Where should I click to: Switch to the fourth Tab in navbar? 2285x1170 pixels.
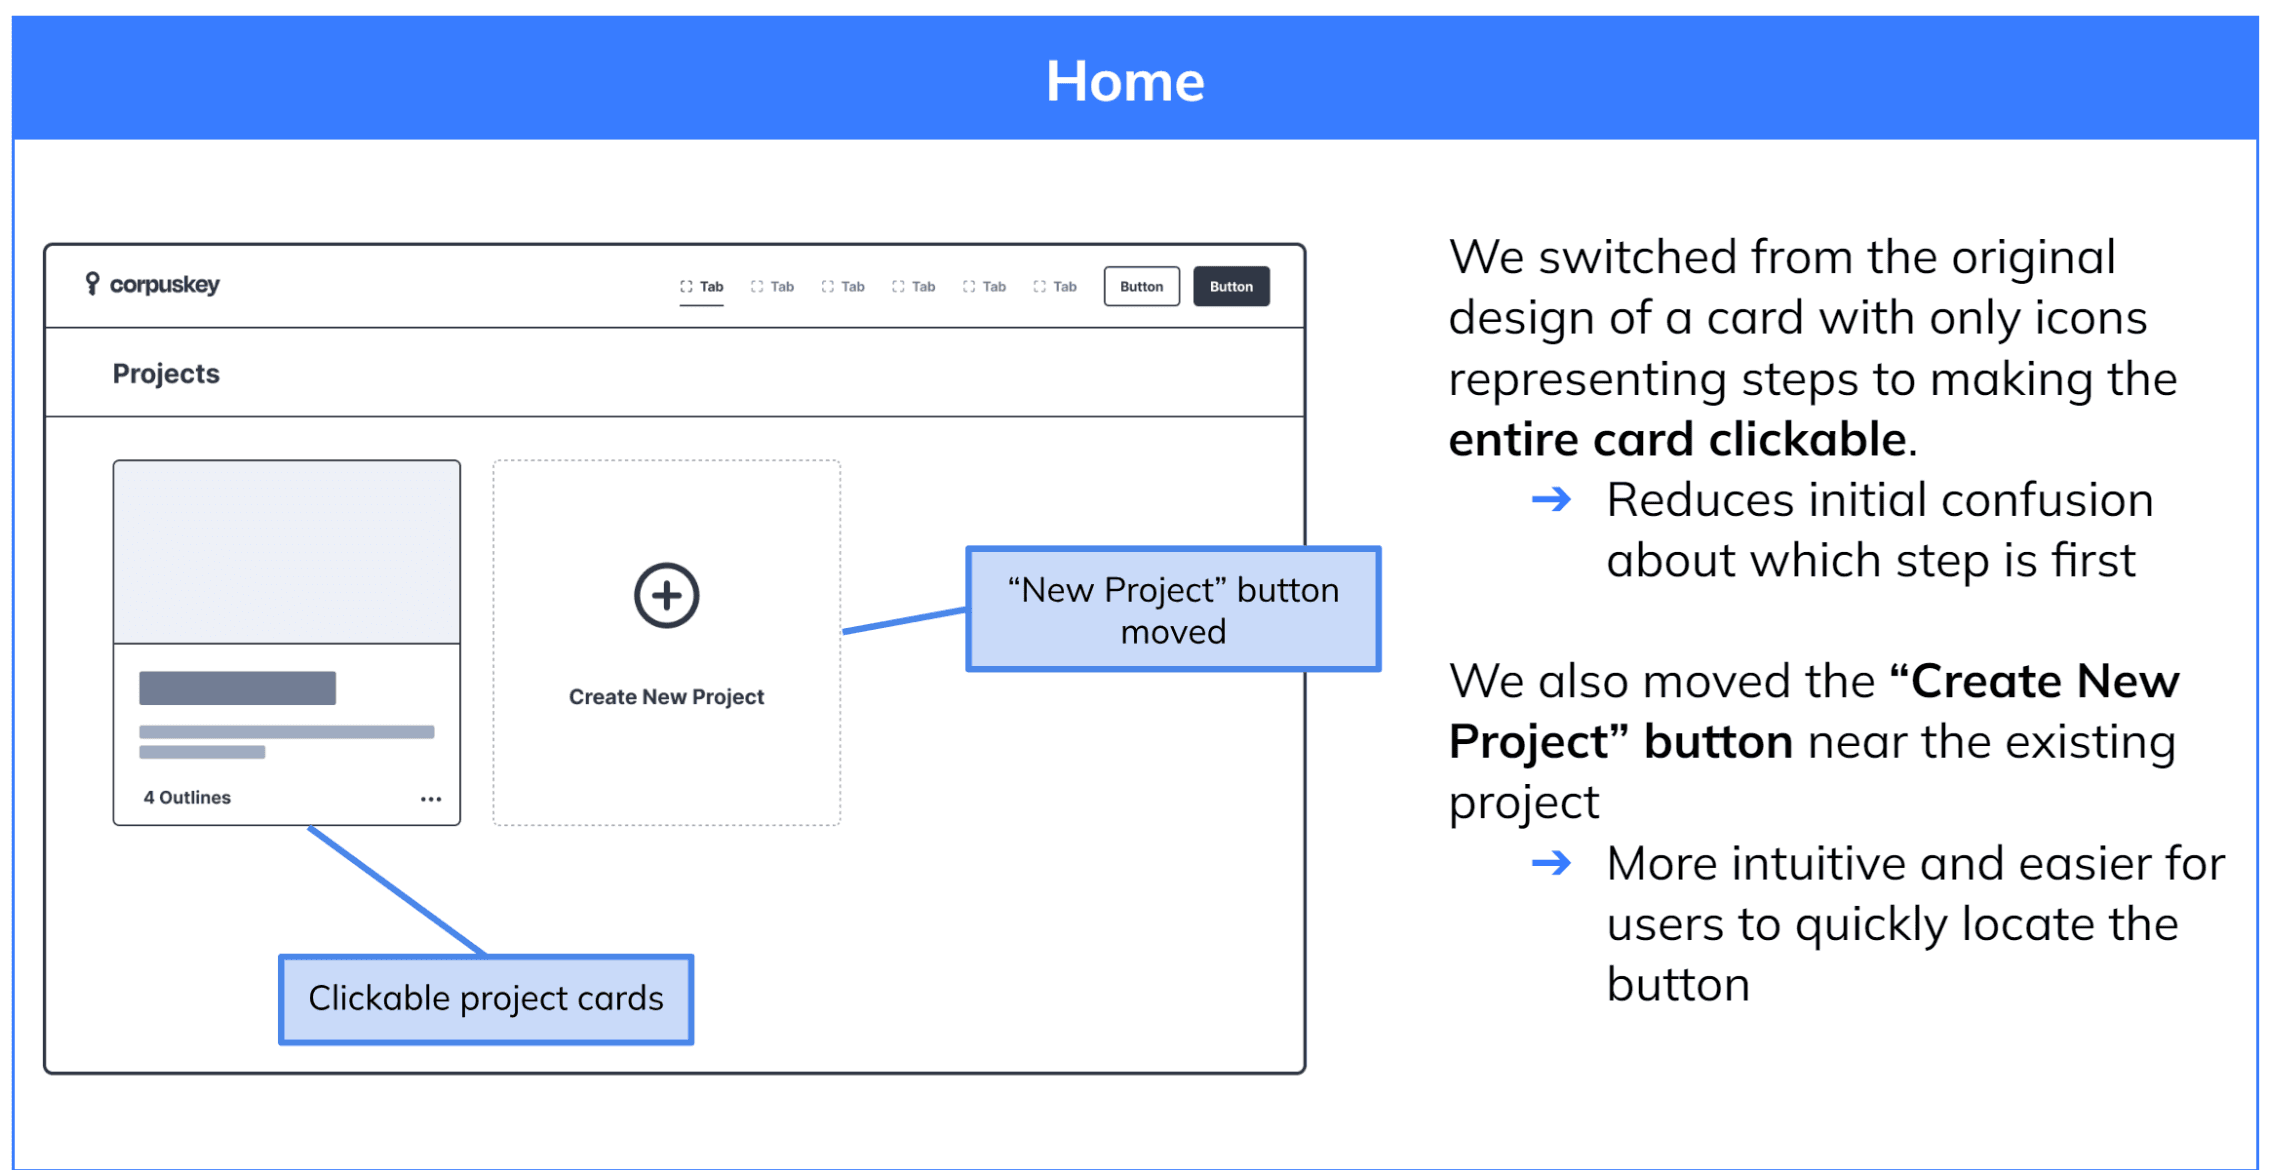[914, 287]
